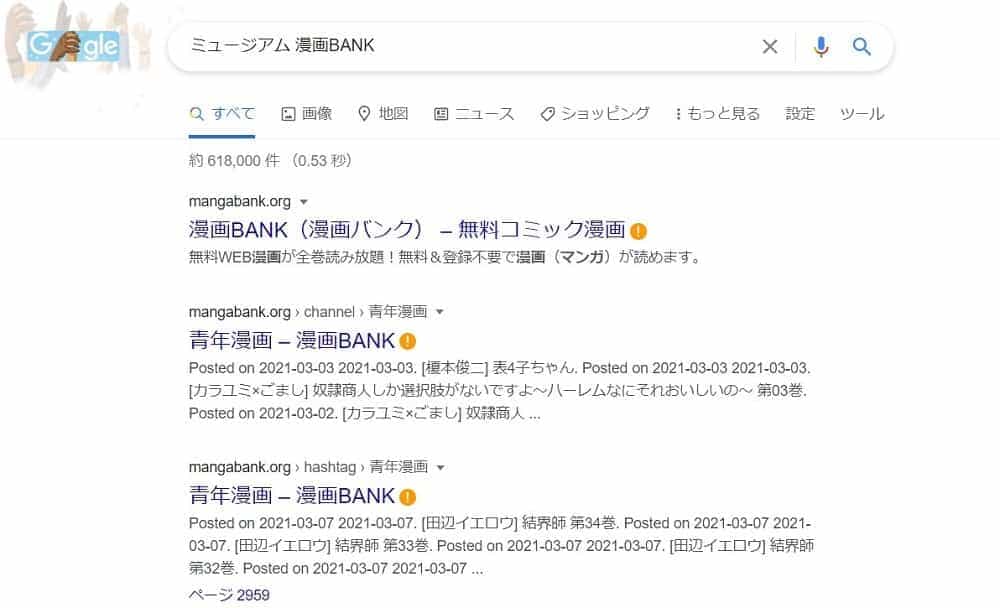Viewport: 1000px width, 608px height.
Task: Expand dropdown arrow next to channel › 青年漫画
Action: coord(439,313)
